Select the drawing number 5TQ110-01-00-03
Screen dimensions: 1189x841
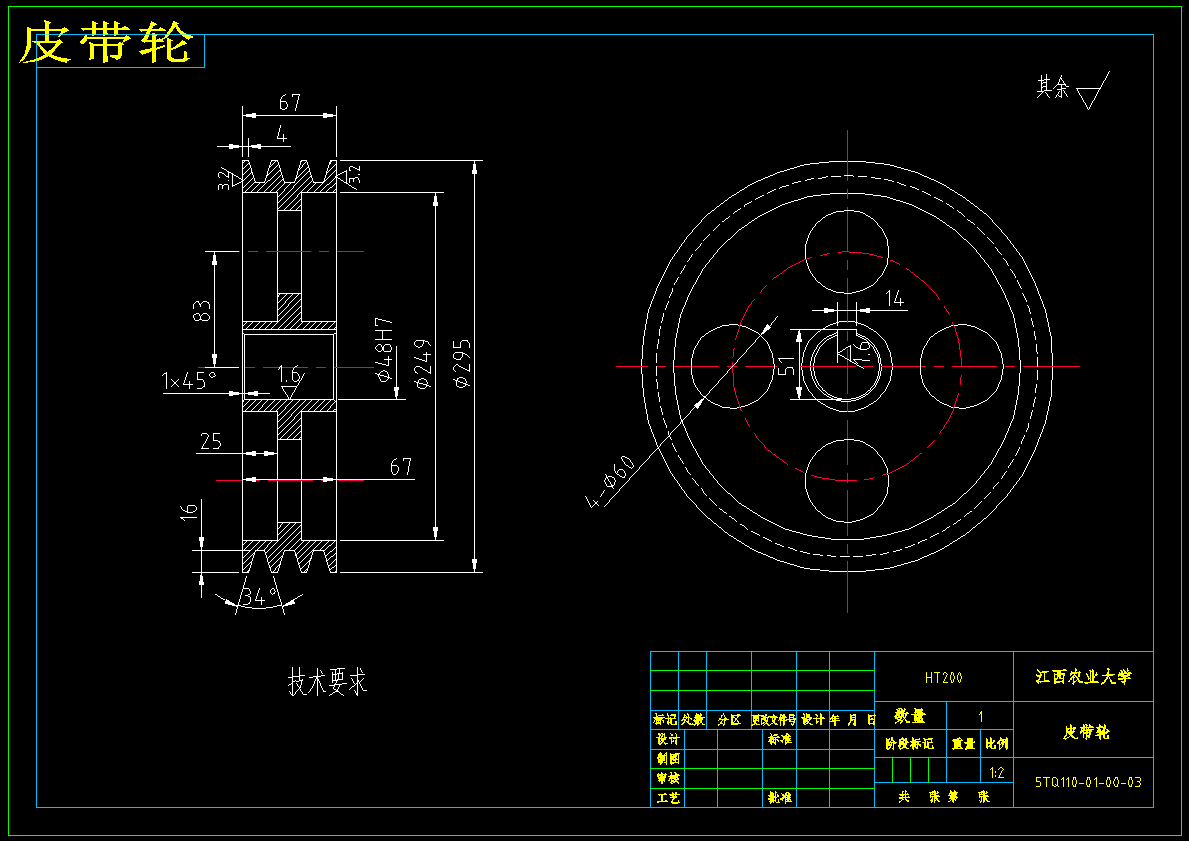(x=1088, y=782)
